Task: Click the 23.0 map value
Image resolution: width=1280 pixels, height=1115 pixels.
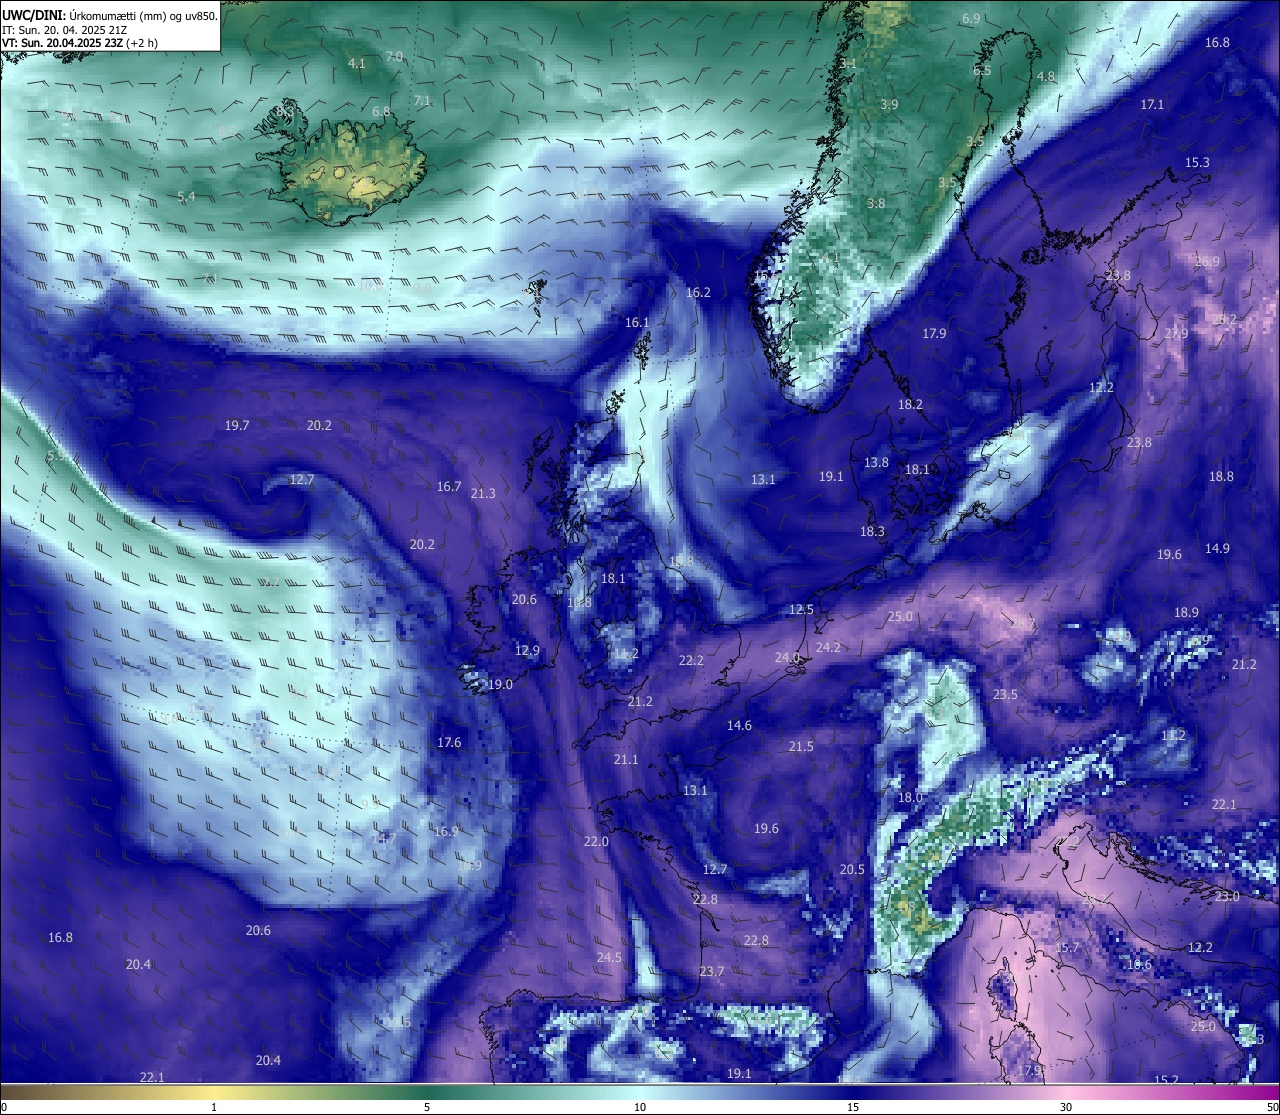Action: pyautogui.click(x=1227, y=897)
